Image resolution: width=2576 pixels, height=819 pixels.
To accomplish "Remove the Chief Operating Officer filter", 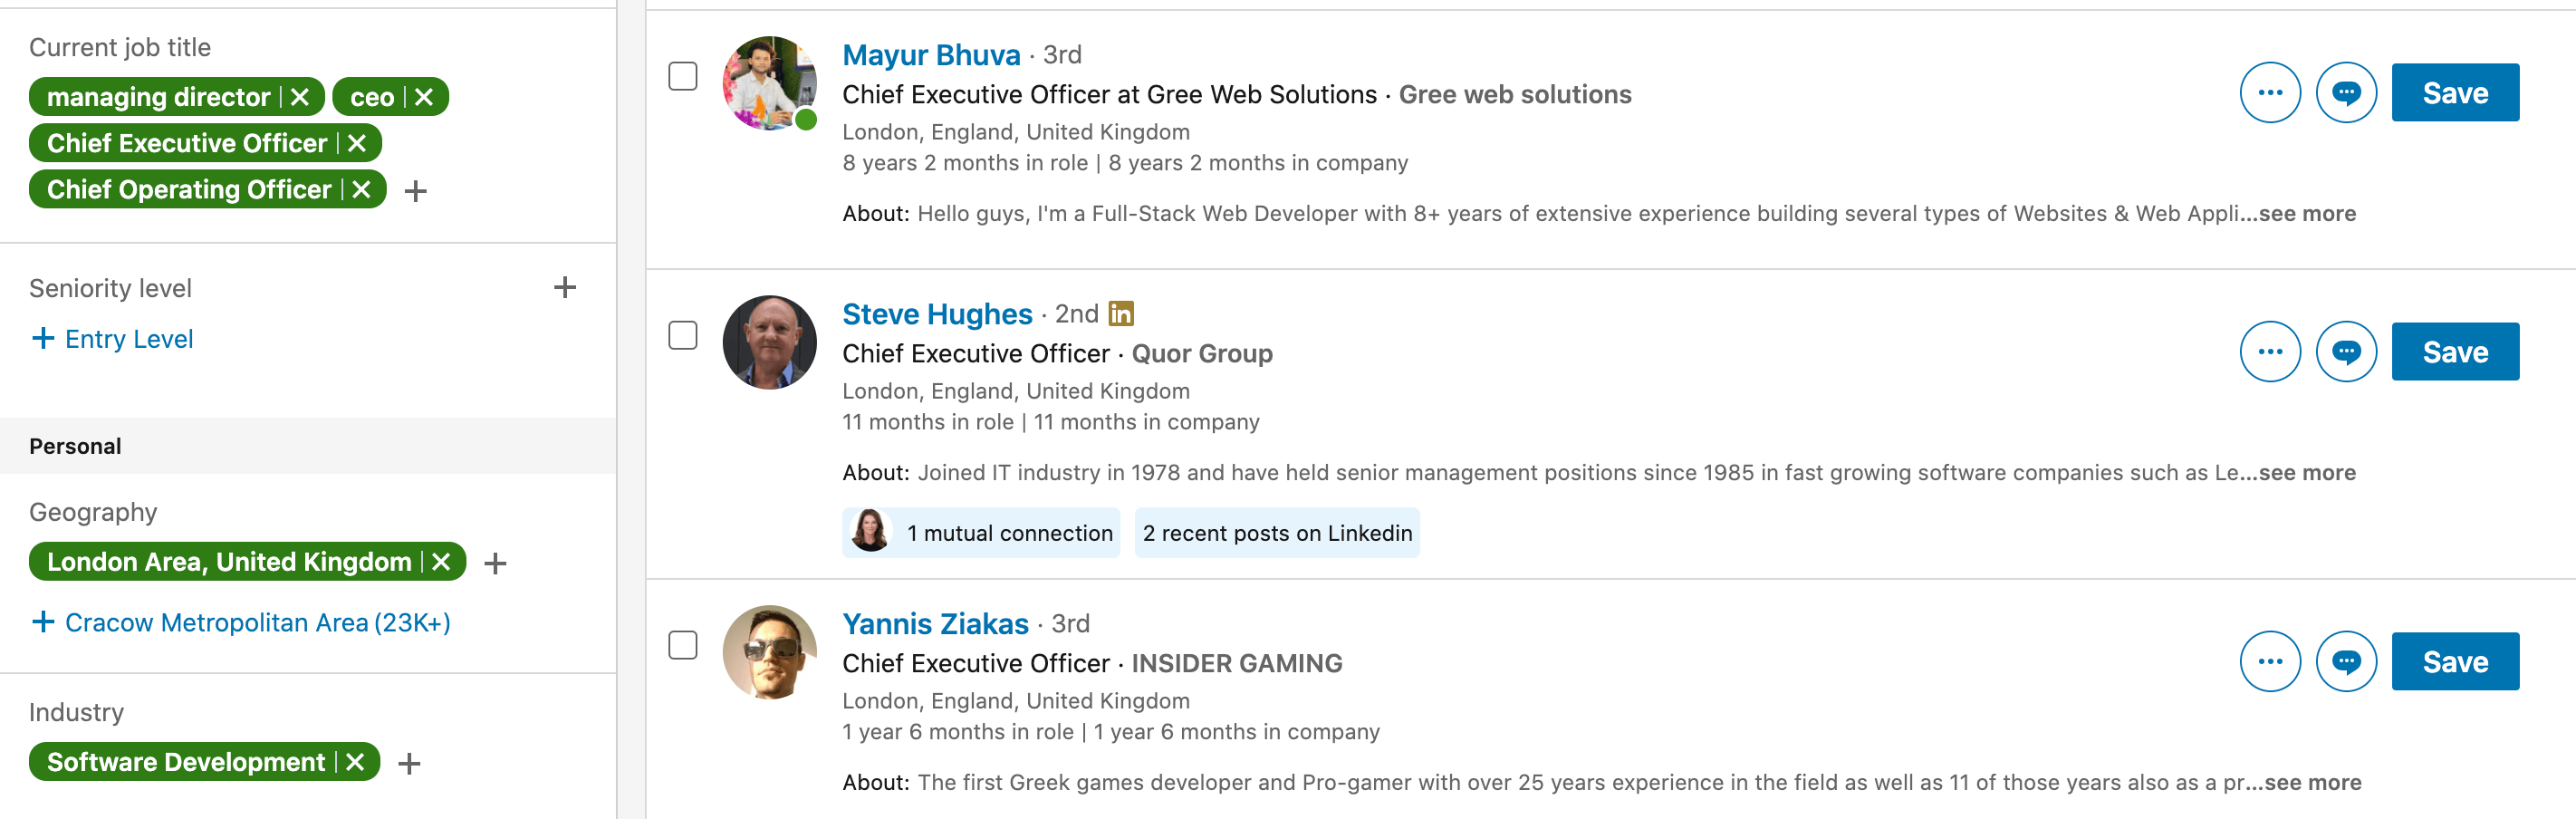I will 362,189.
